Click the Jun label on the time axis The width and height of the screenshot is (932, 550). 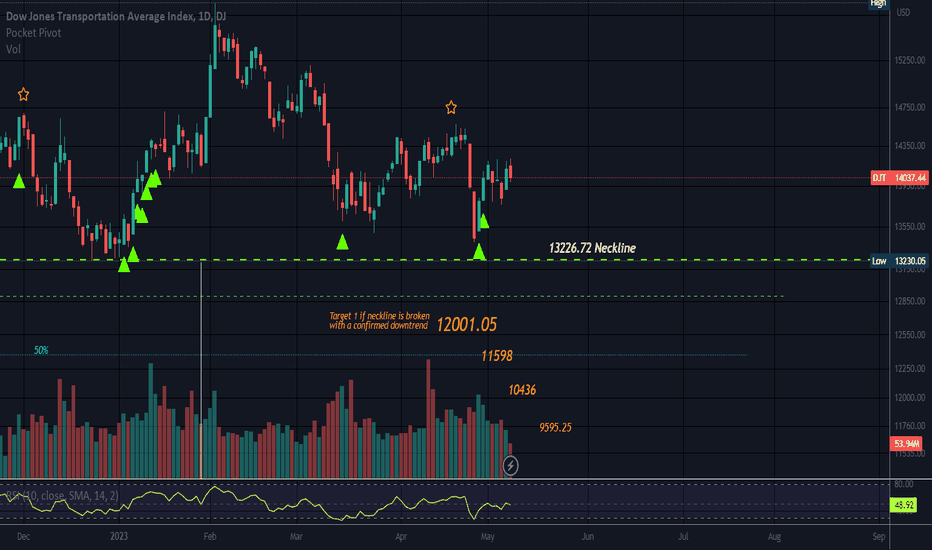click(588, 536)
